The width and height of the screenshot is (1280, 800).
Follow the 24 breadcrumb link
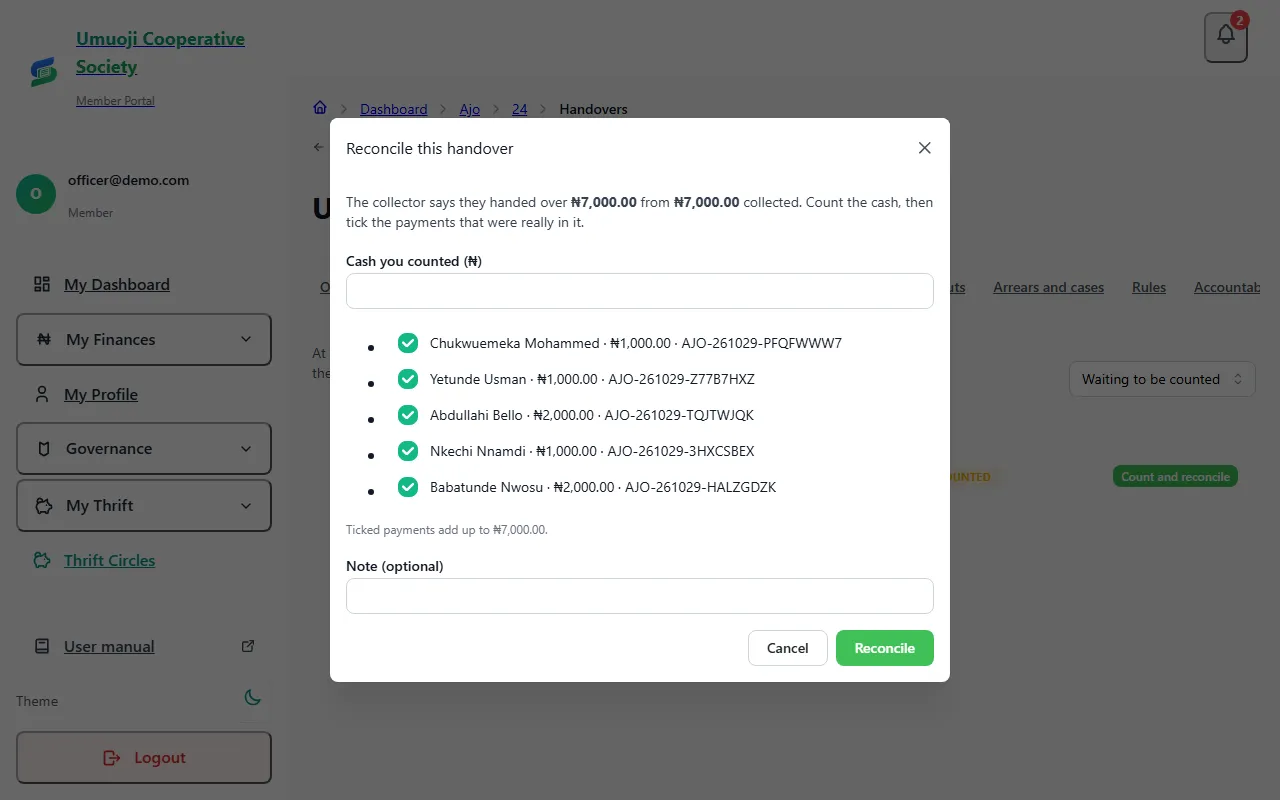tap(520, 109)
